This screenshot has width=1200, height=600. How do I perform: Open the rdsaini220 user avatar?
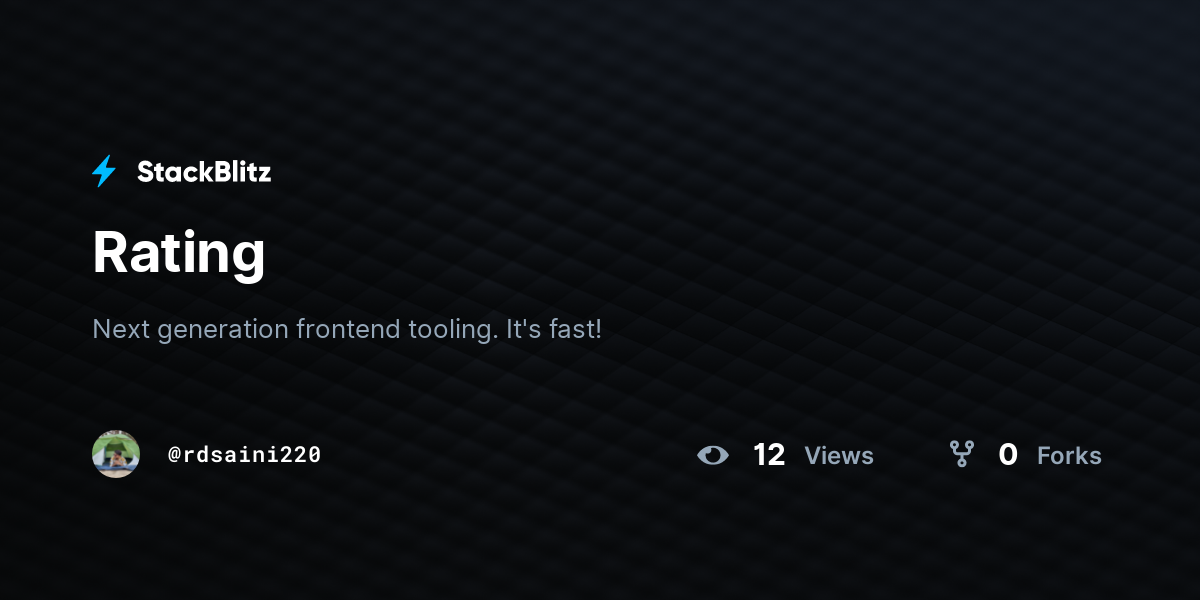coord(116,454)
